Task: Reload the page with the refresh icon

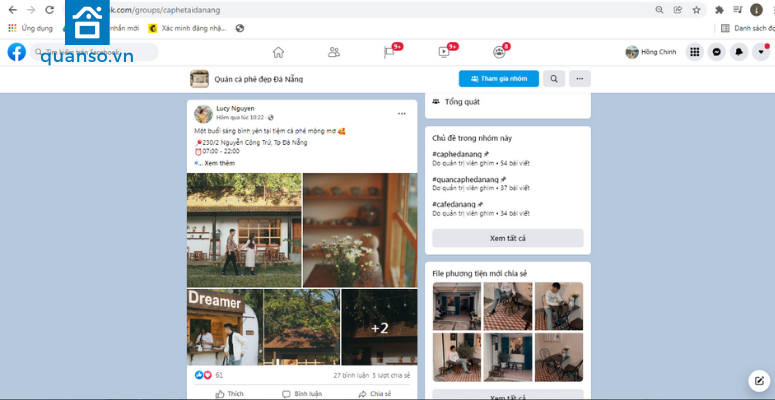Action: pyautogui.click(x=49, y=10)
